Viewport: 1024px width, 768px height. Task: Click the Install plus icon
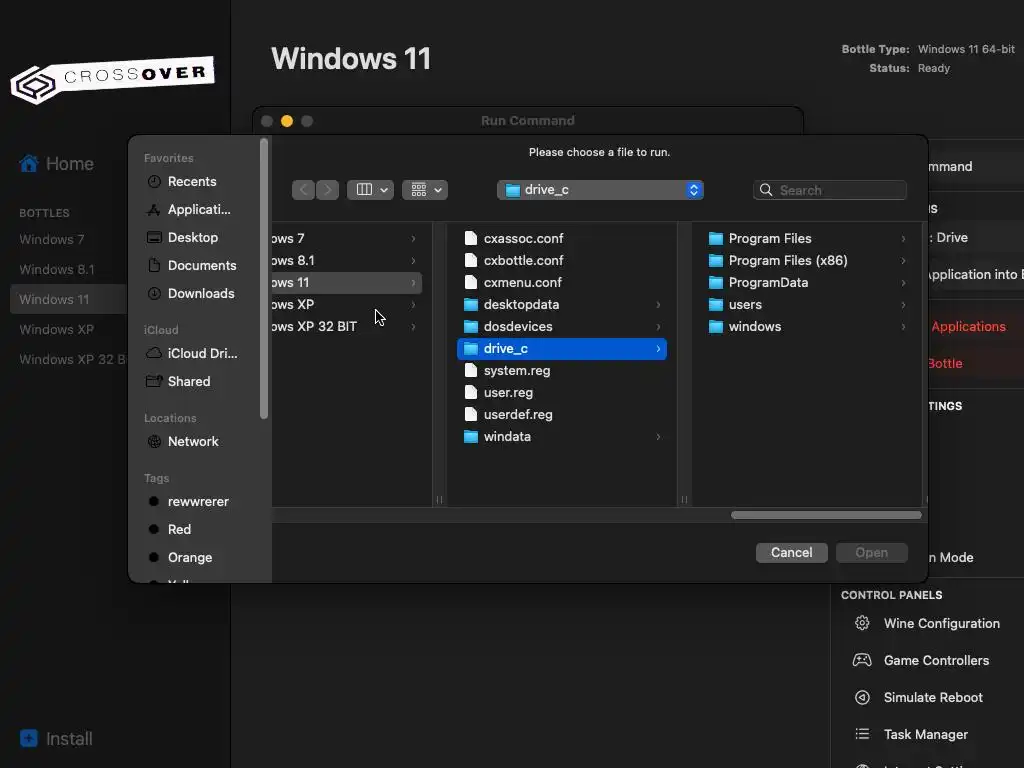point(29,738)
